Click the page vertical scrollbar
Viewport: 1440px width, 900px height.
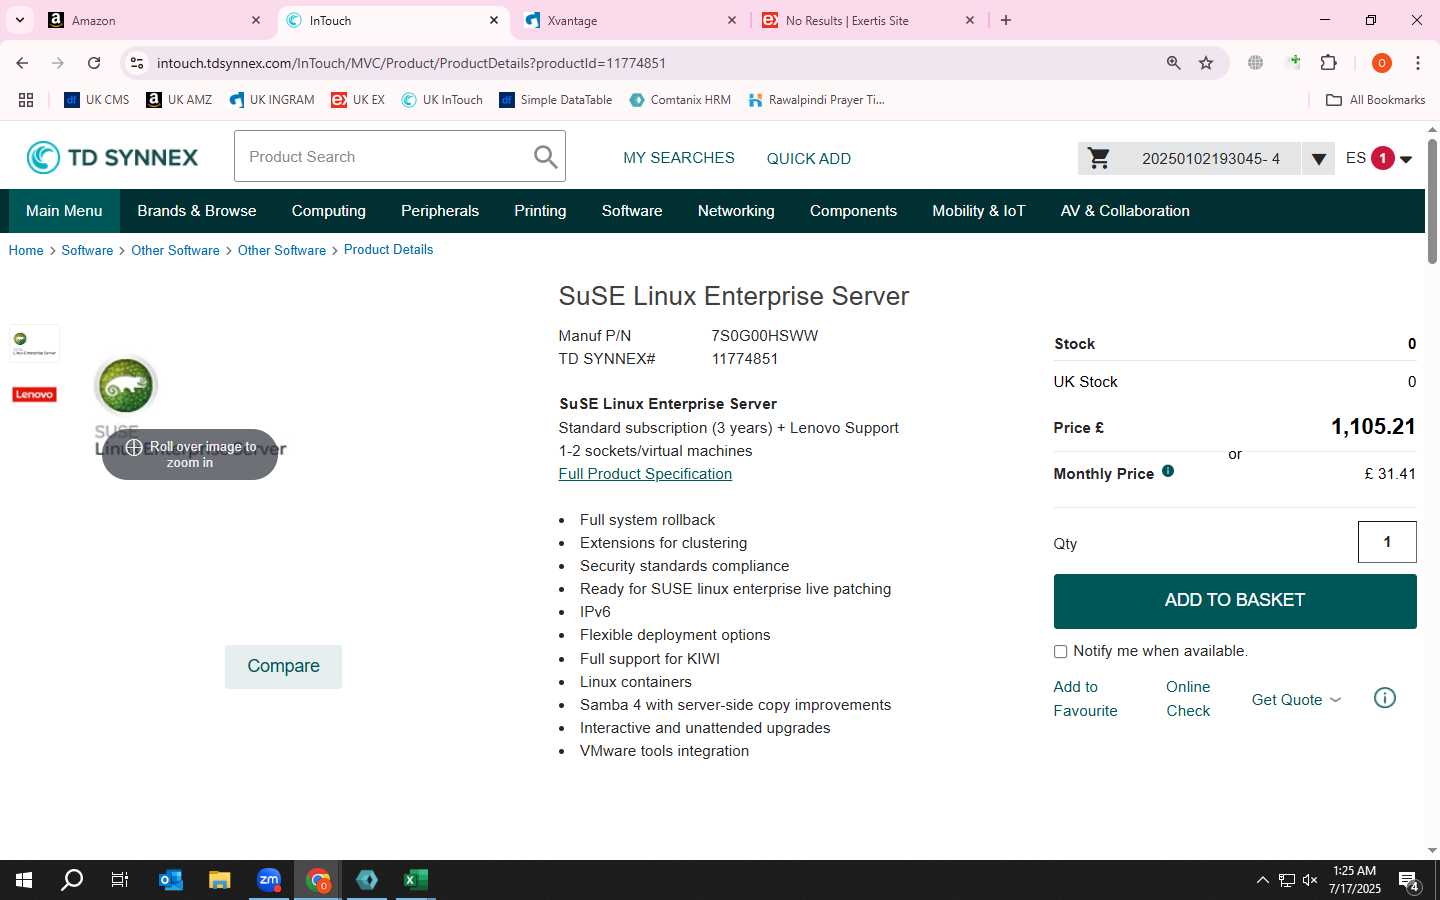pyautogui.click(x=1432, y=200)
